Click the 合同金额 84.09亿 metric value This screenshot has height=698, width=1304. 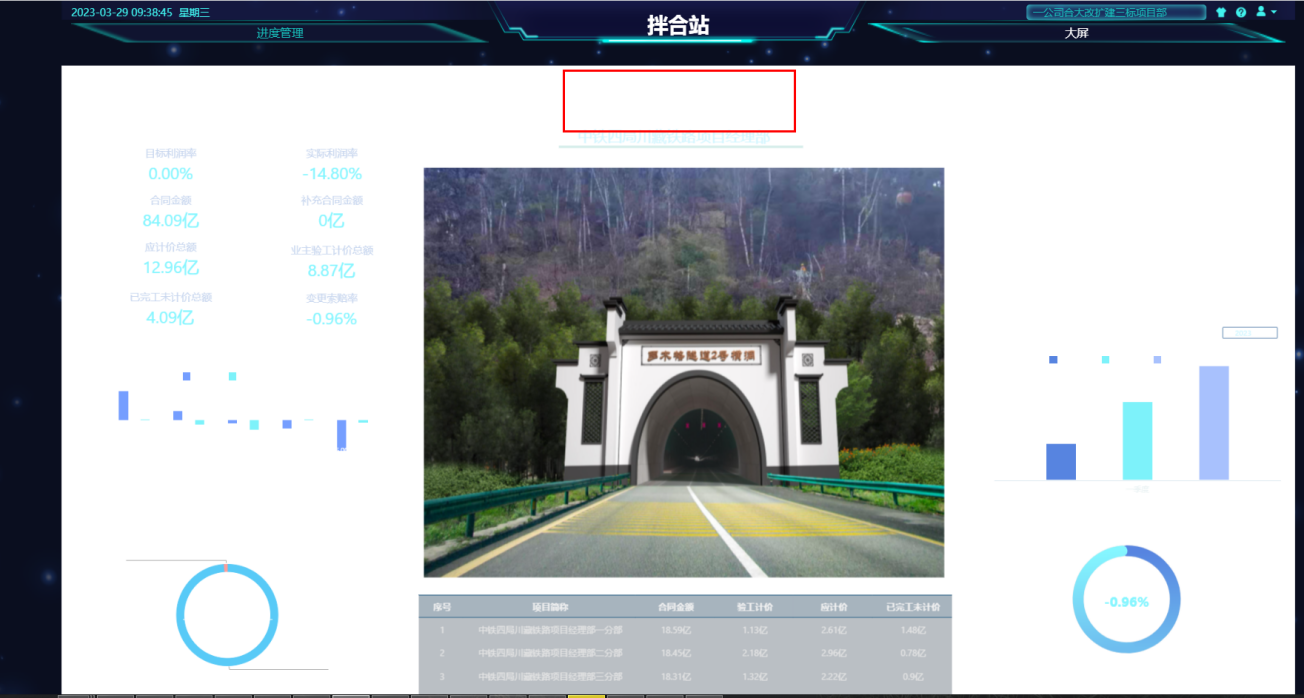tap(169, 222)
